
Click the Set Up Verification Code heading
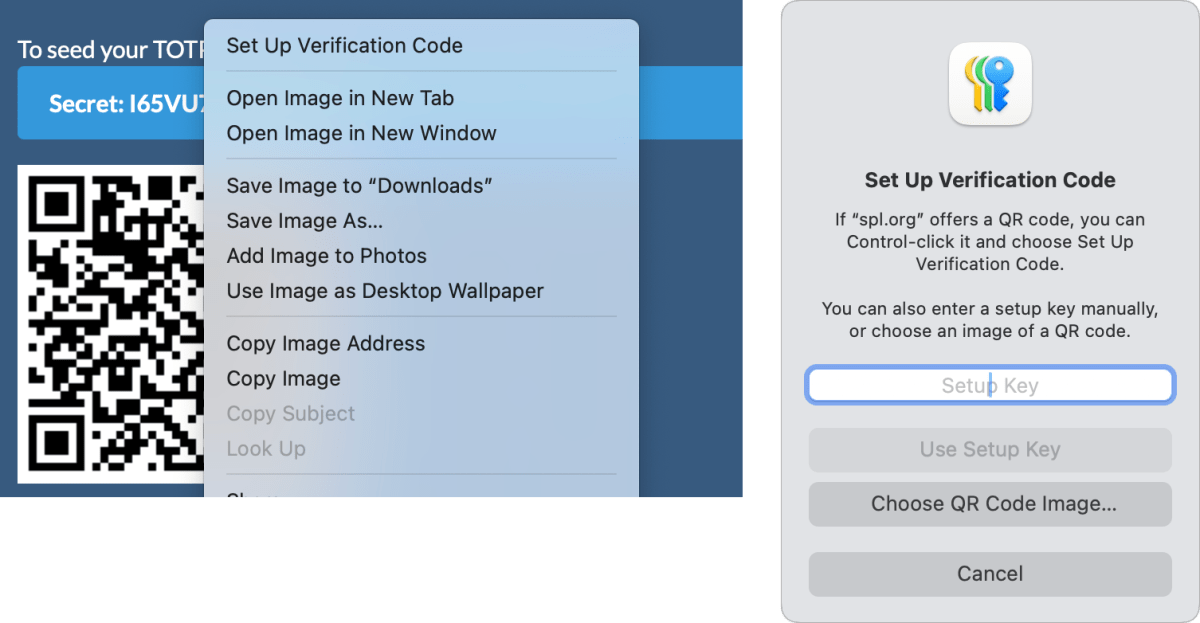(x=989, y=181)
